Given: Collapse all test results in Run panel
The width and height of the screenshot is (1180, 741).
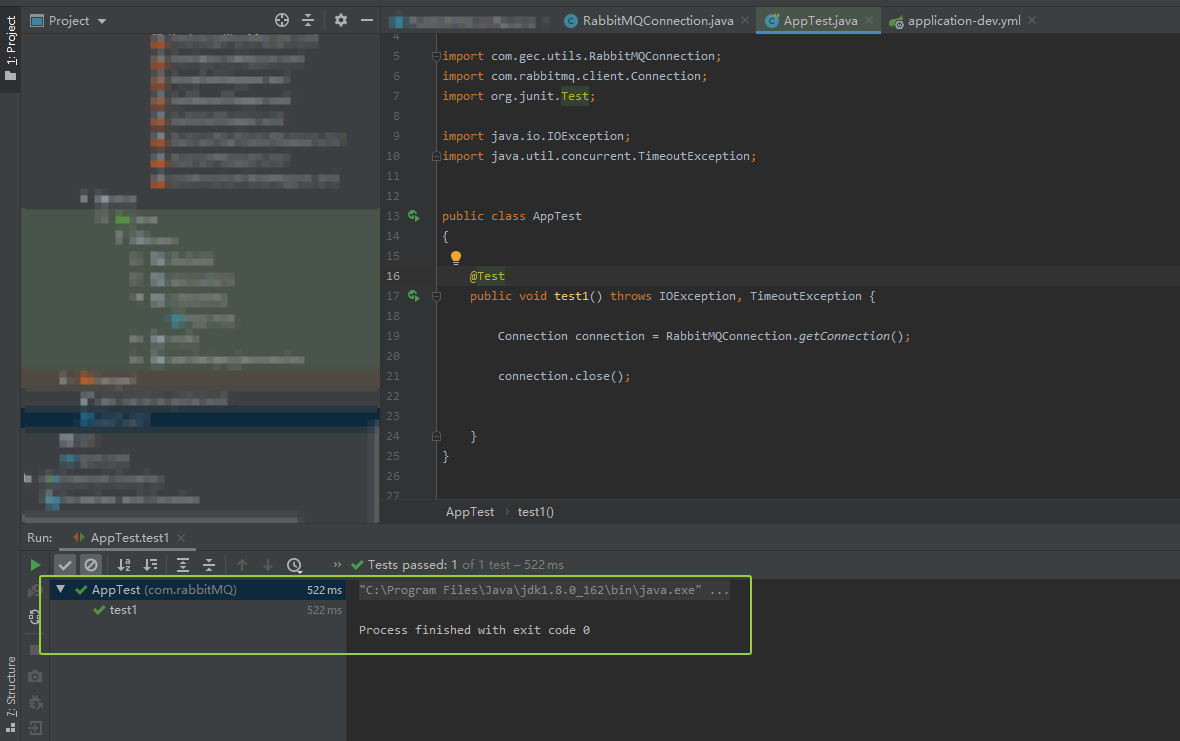Looking at the screenshot, I should pos(209,565).
